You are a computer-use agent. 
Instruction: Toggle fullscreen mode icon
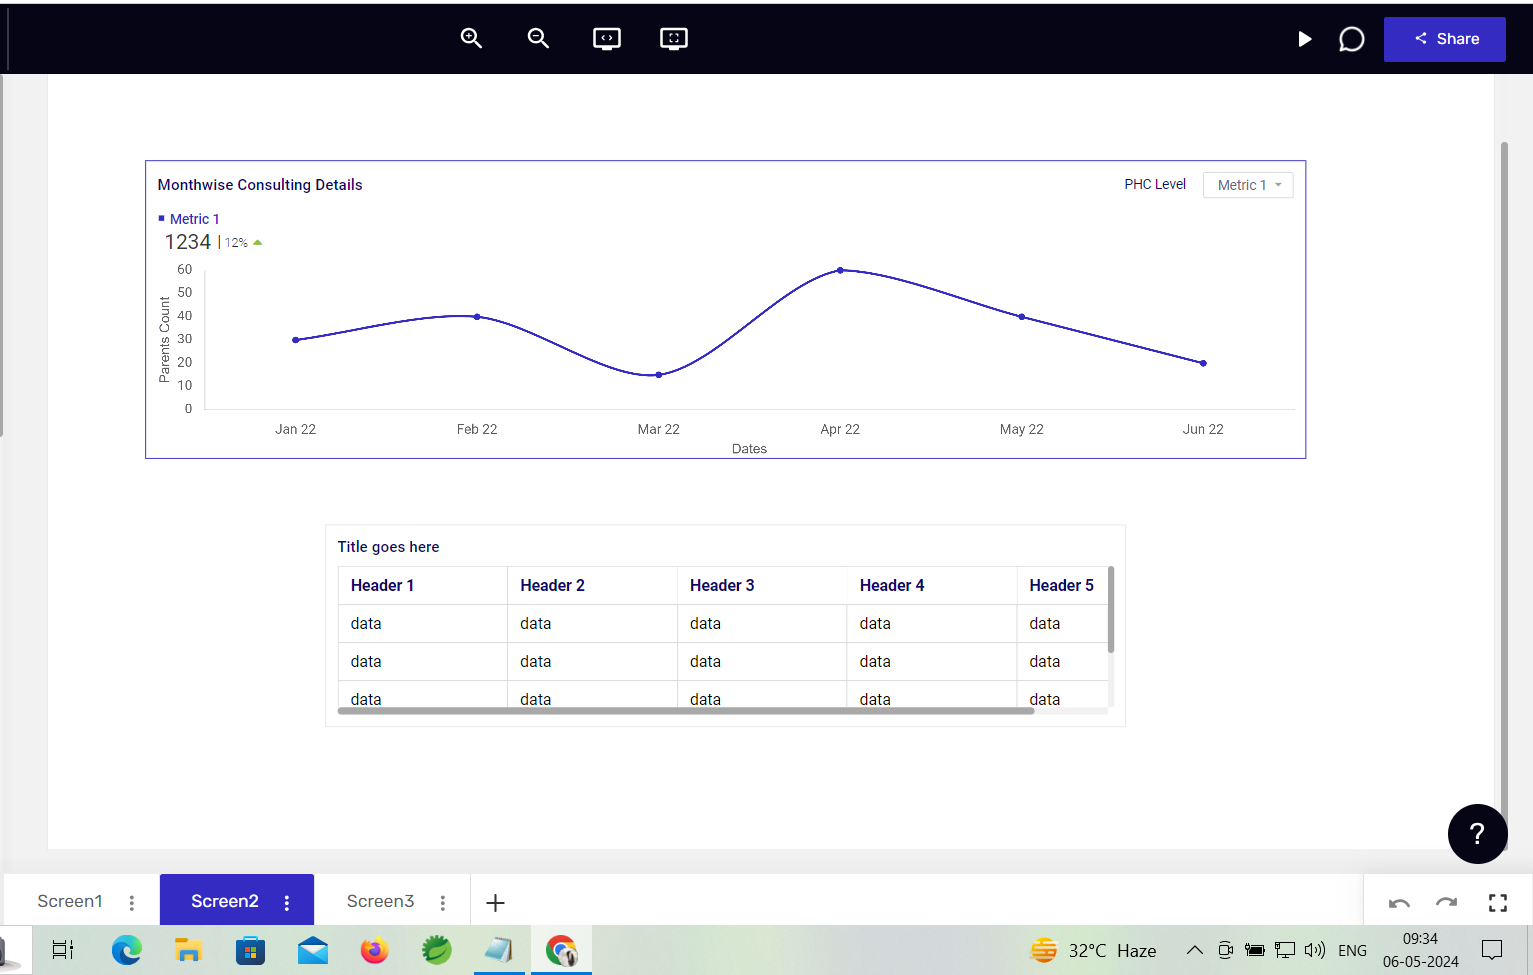click(x=1497, y=903)
